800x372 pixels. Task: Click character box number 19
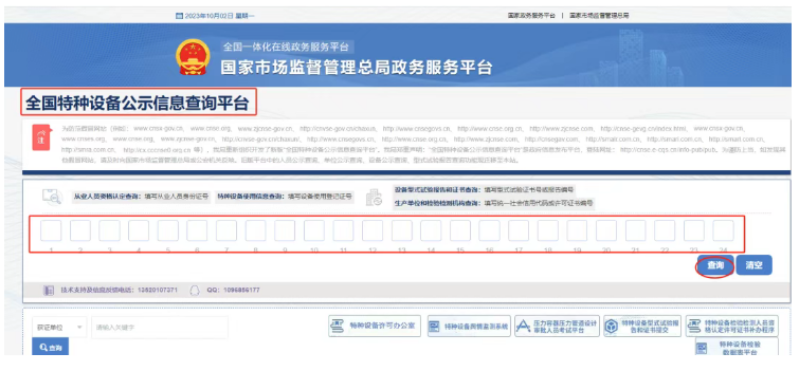click(x=577, y=231)
